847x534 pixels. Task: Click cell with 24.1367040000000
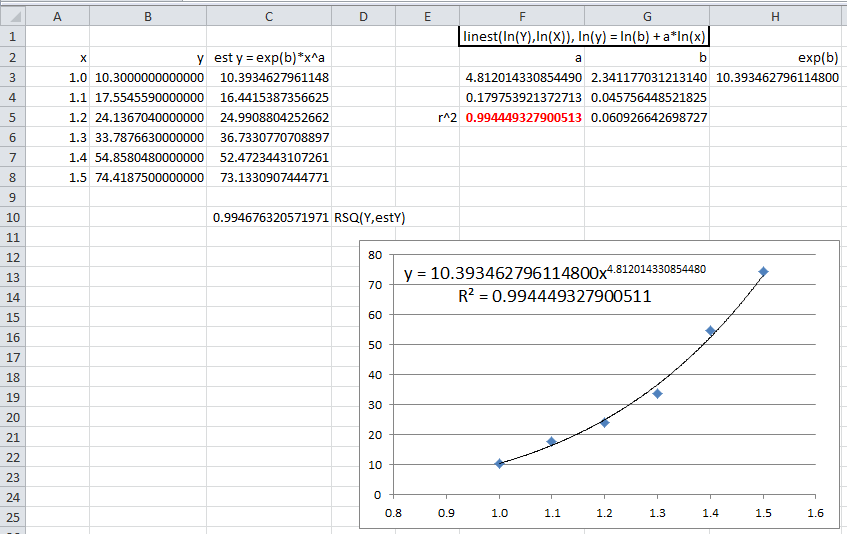147,117
